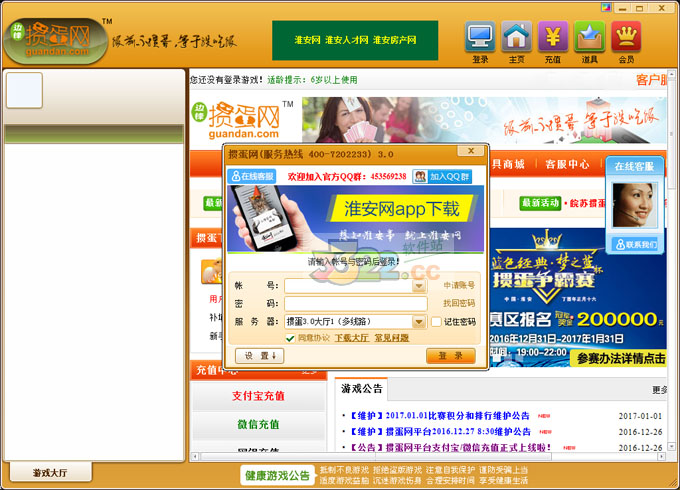Screen dimensions: 680x490
Task: Switch to the 游戏大厅 bottom tab
Action: [50, 472]
